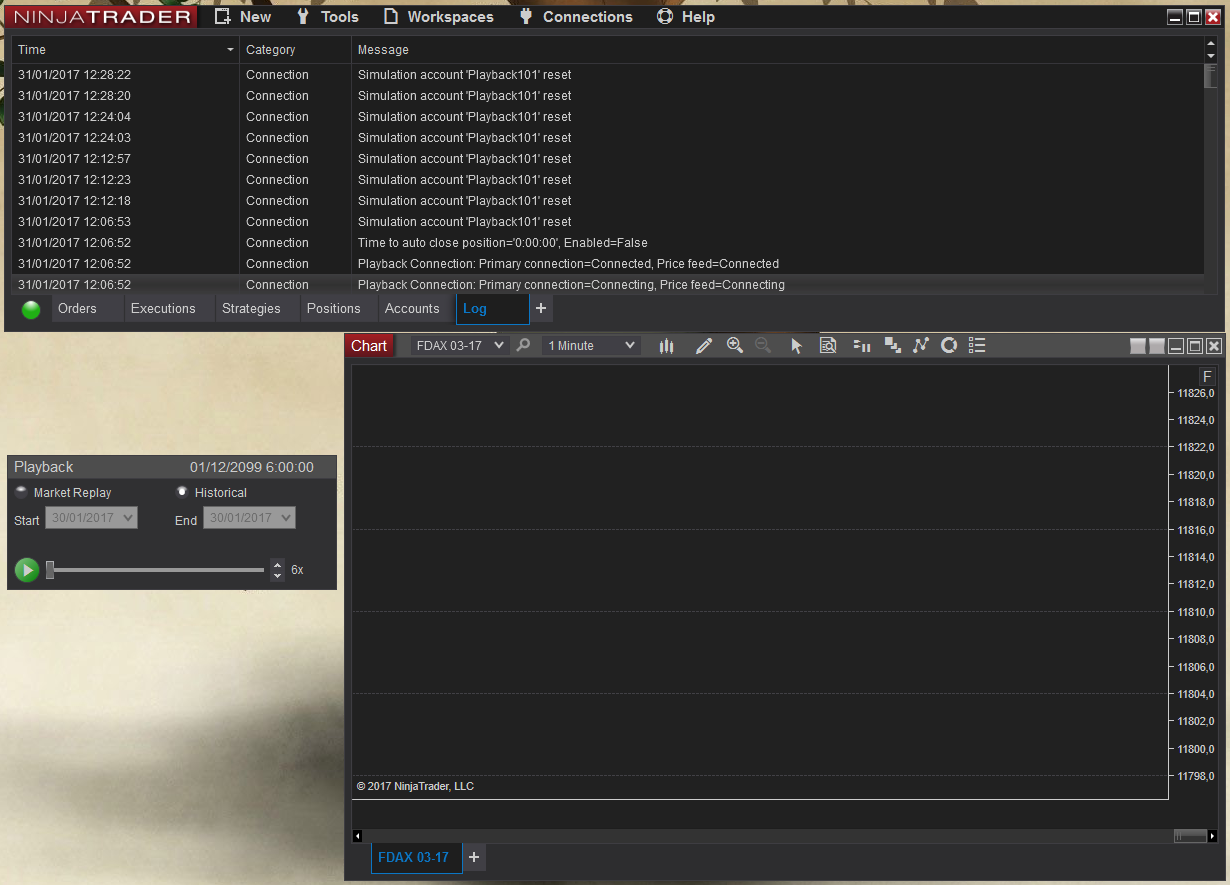The width and height of the screenshot is (1230, 885).
Task: Open the Data Box icon in chart toolbar
Action: point(828,346)
